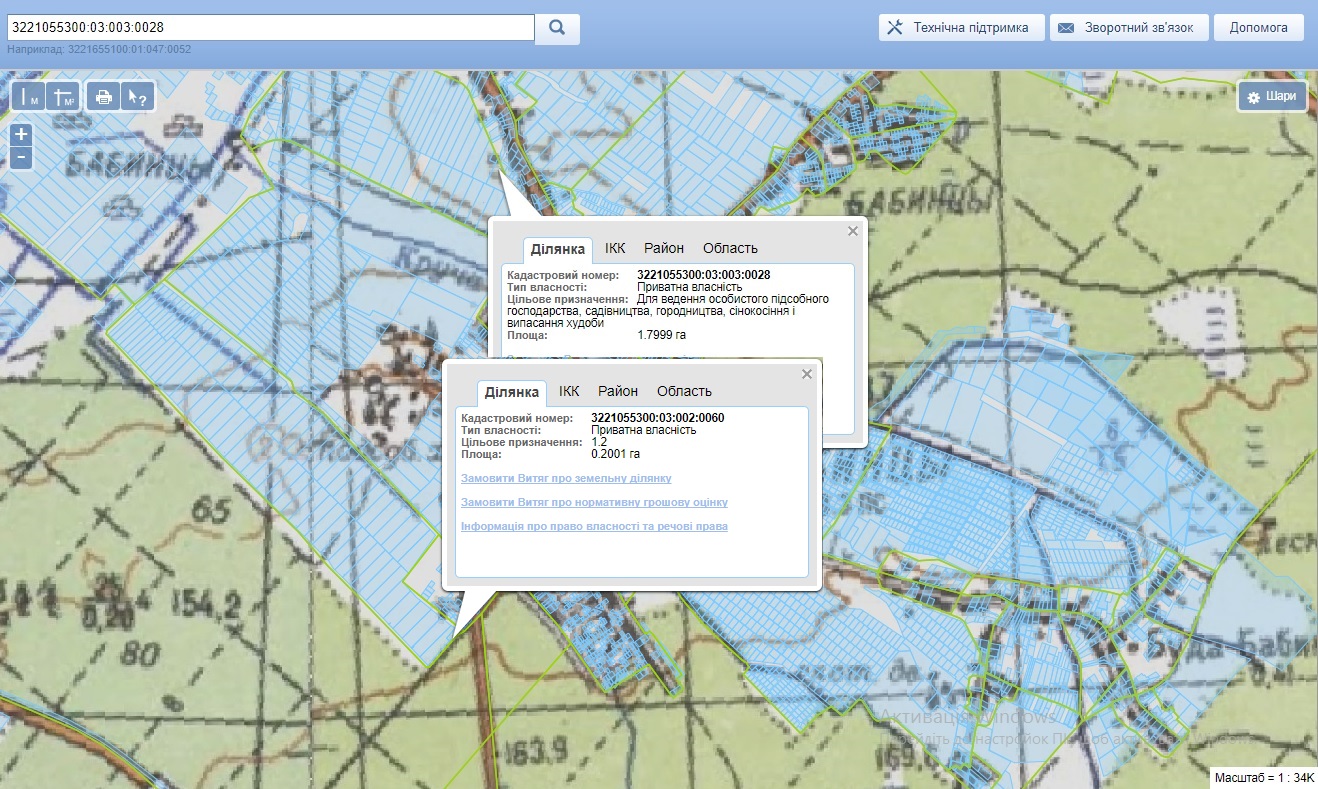Zoom out with the minus button
This screenshot has height=789, width=1318.
point(21,158)
